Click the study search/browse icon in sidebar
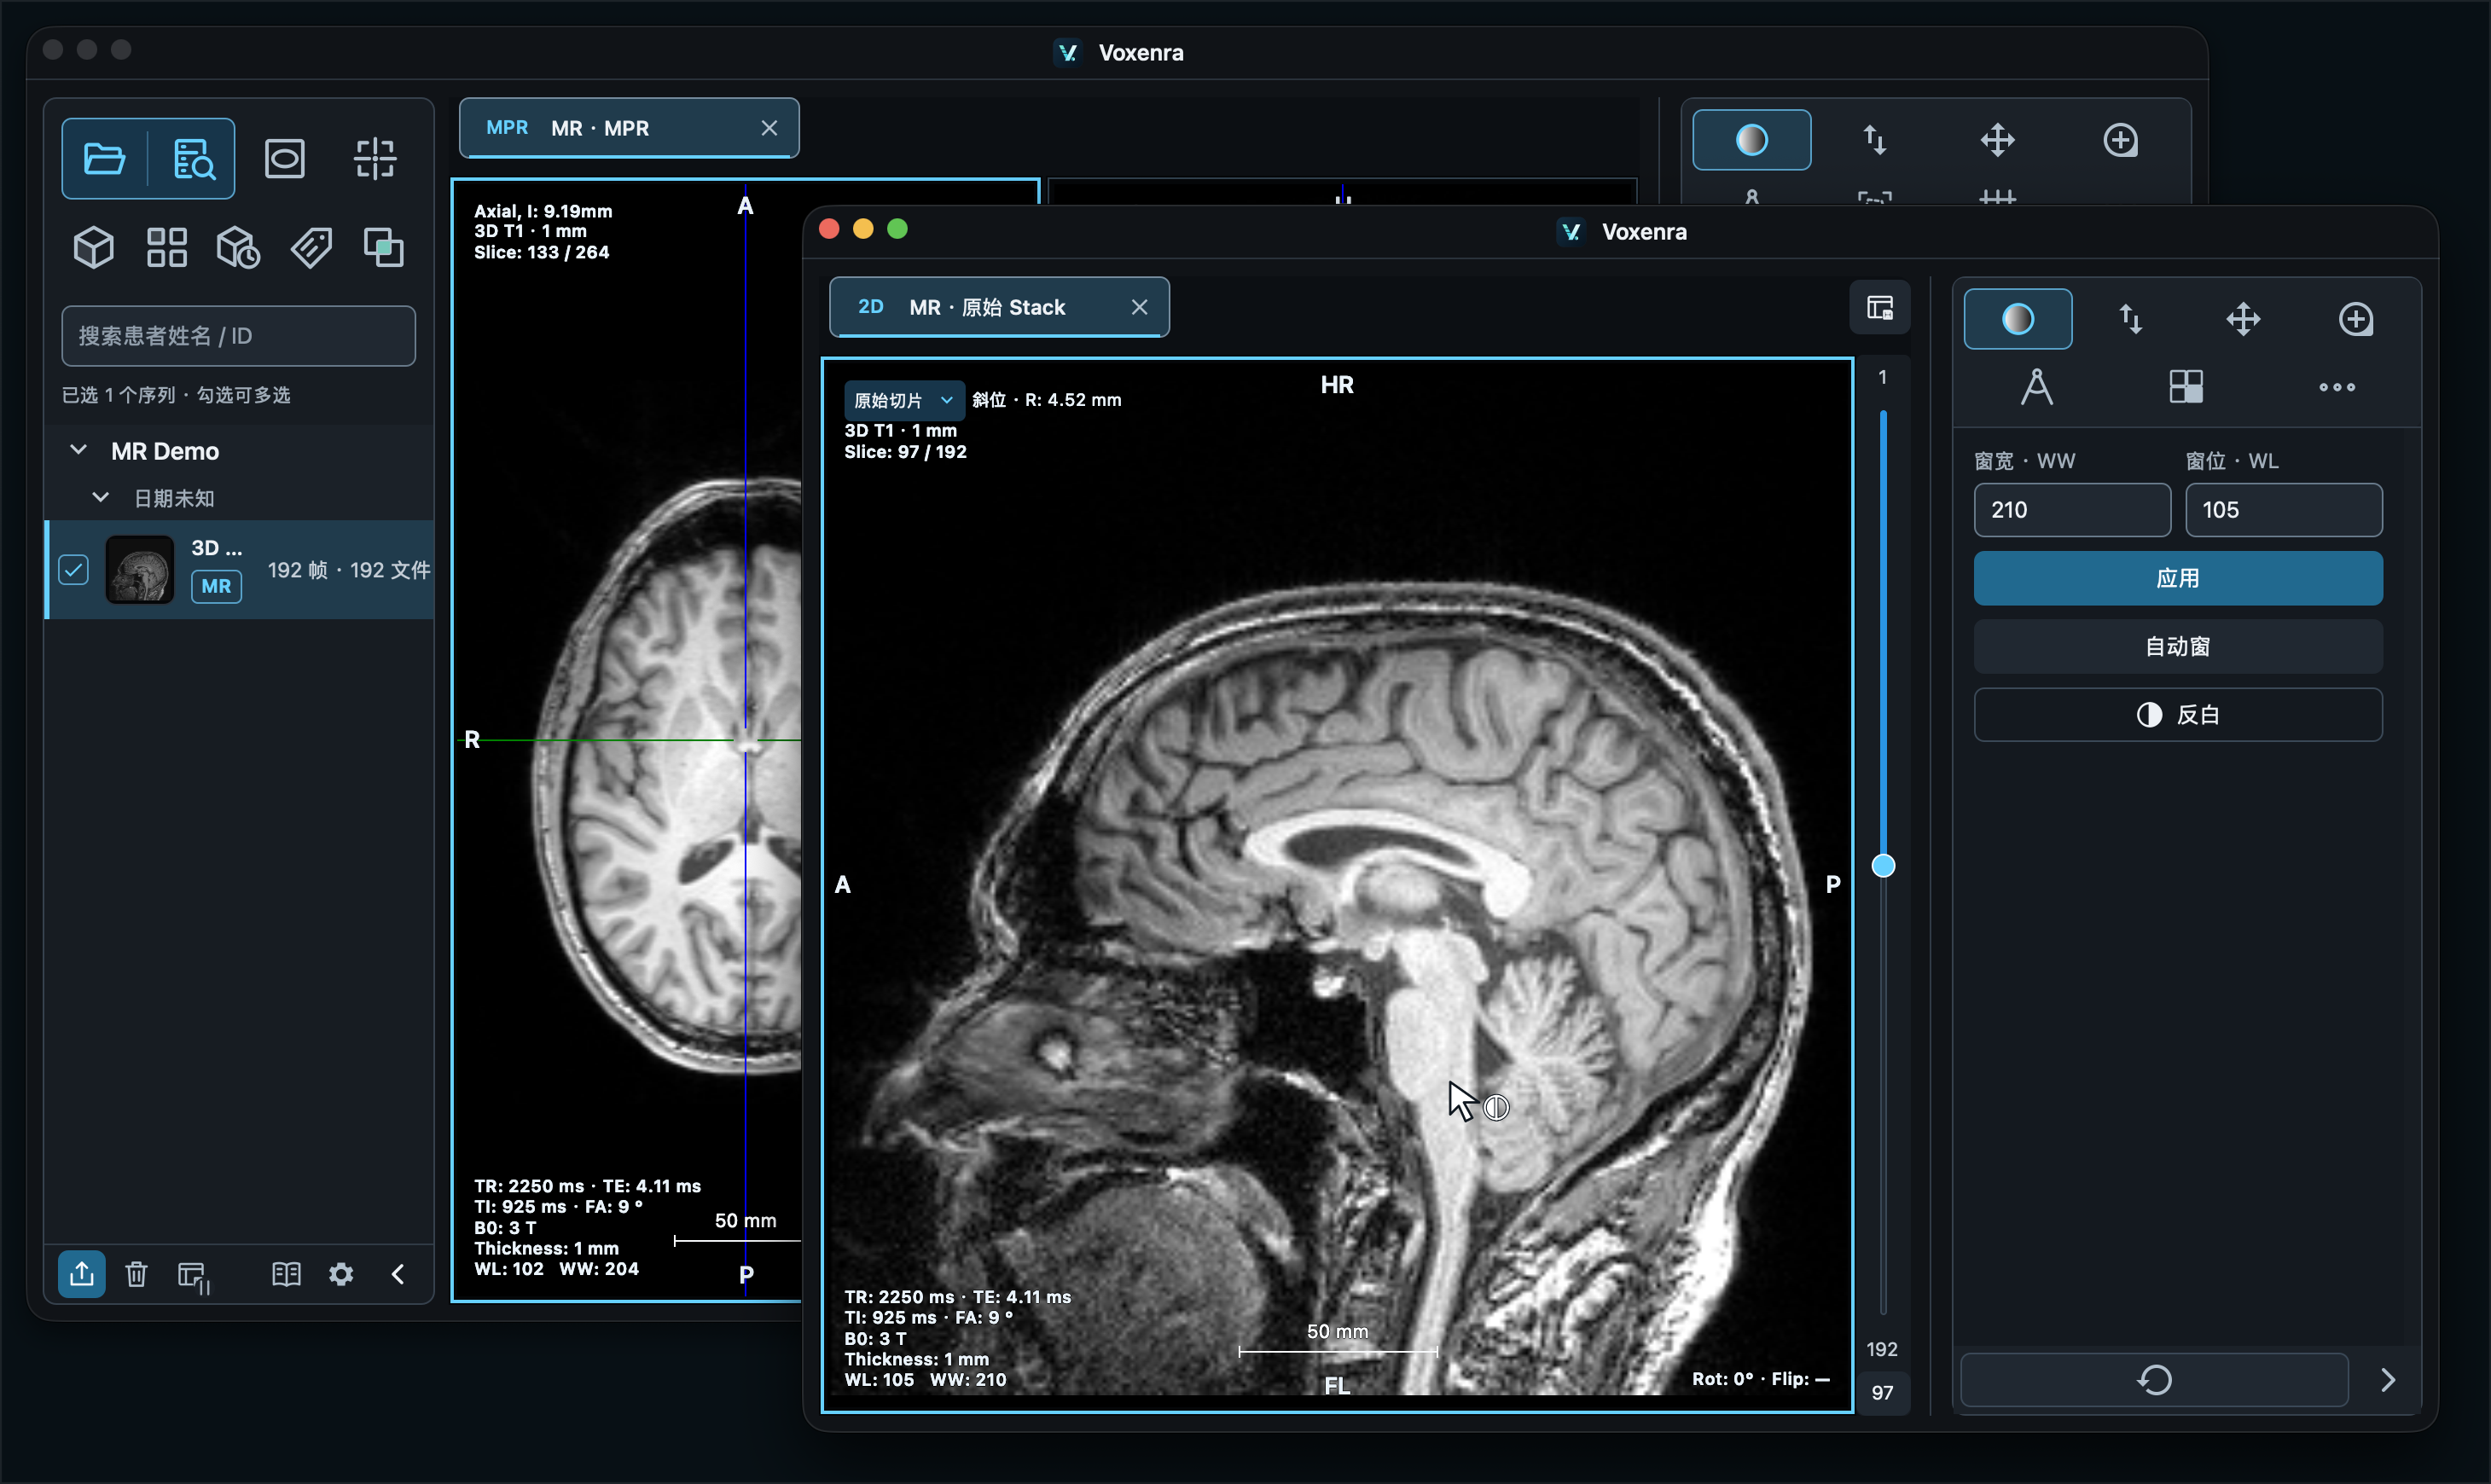The height and width of the screenshot is (1484, 2491). [x=193, y=158]
